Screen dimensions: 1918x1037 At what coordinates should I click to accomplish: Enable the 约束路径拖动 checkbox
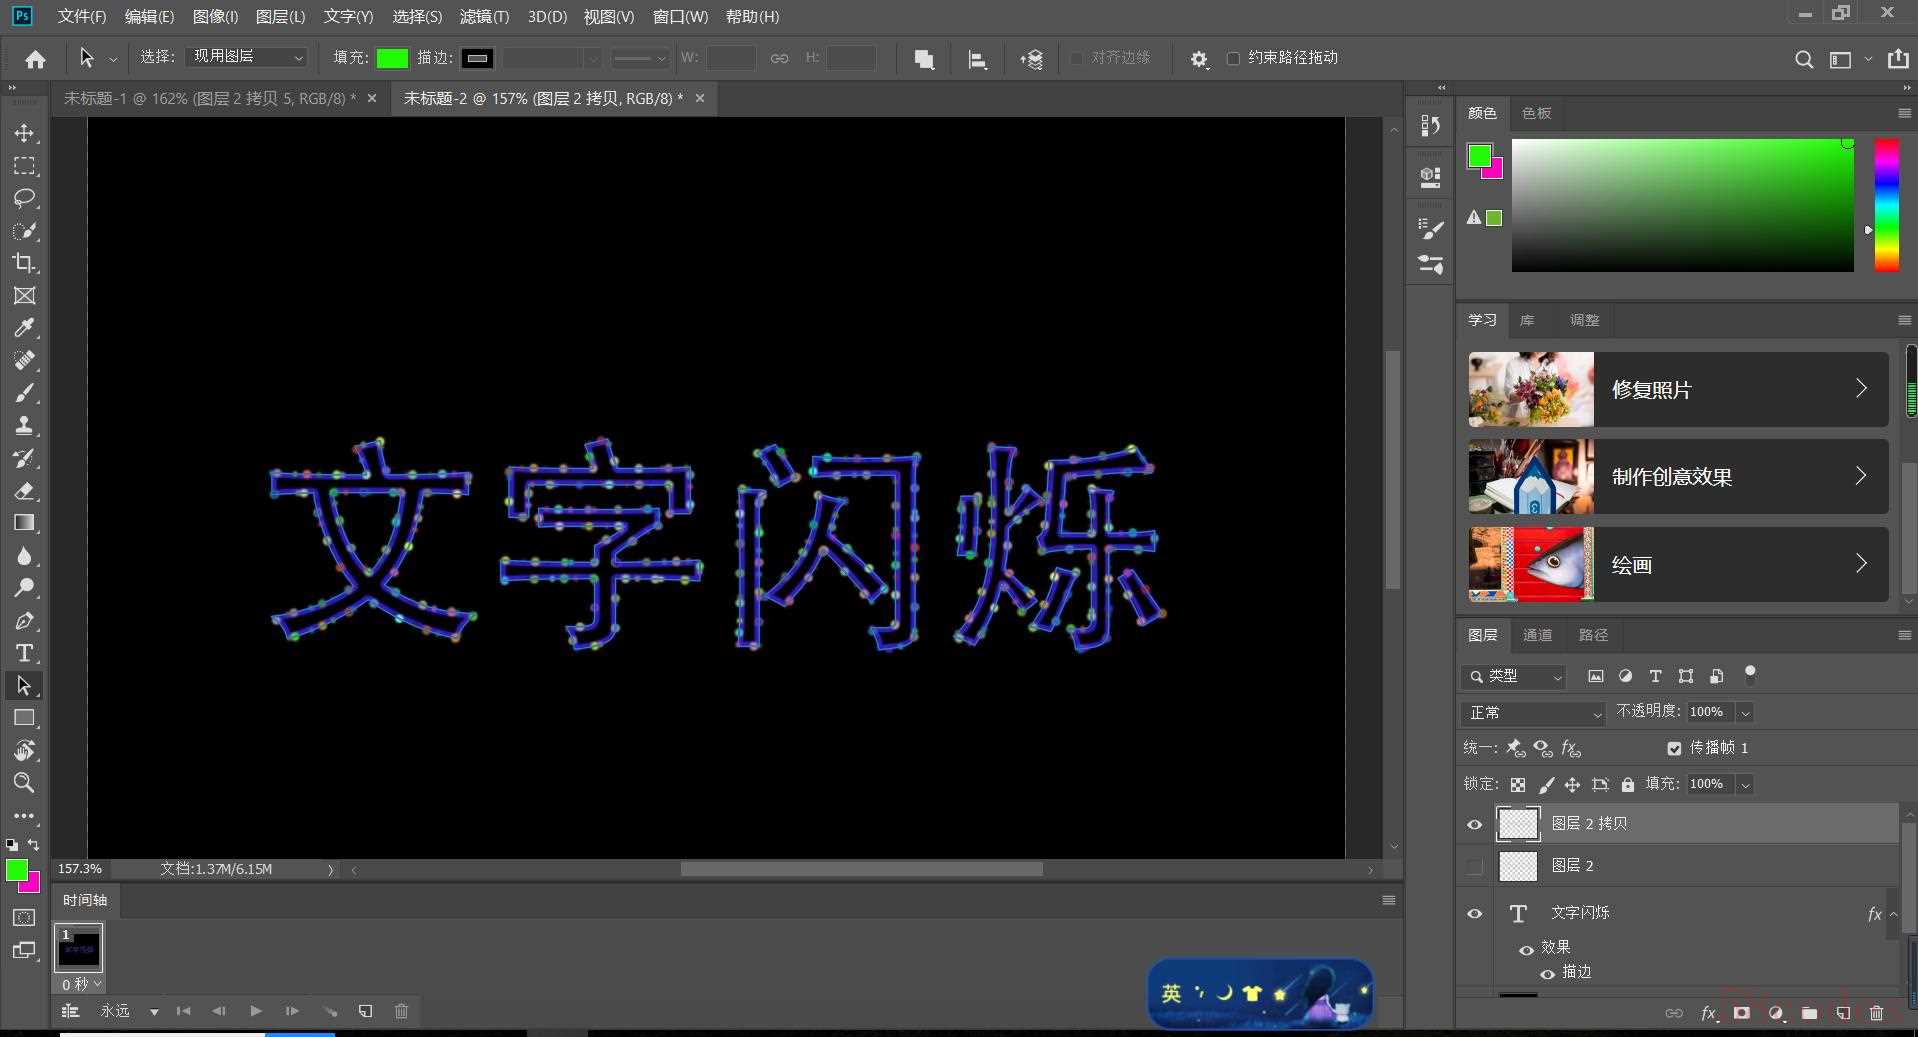[x=1233, y=58]
